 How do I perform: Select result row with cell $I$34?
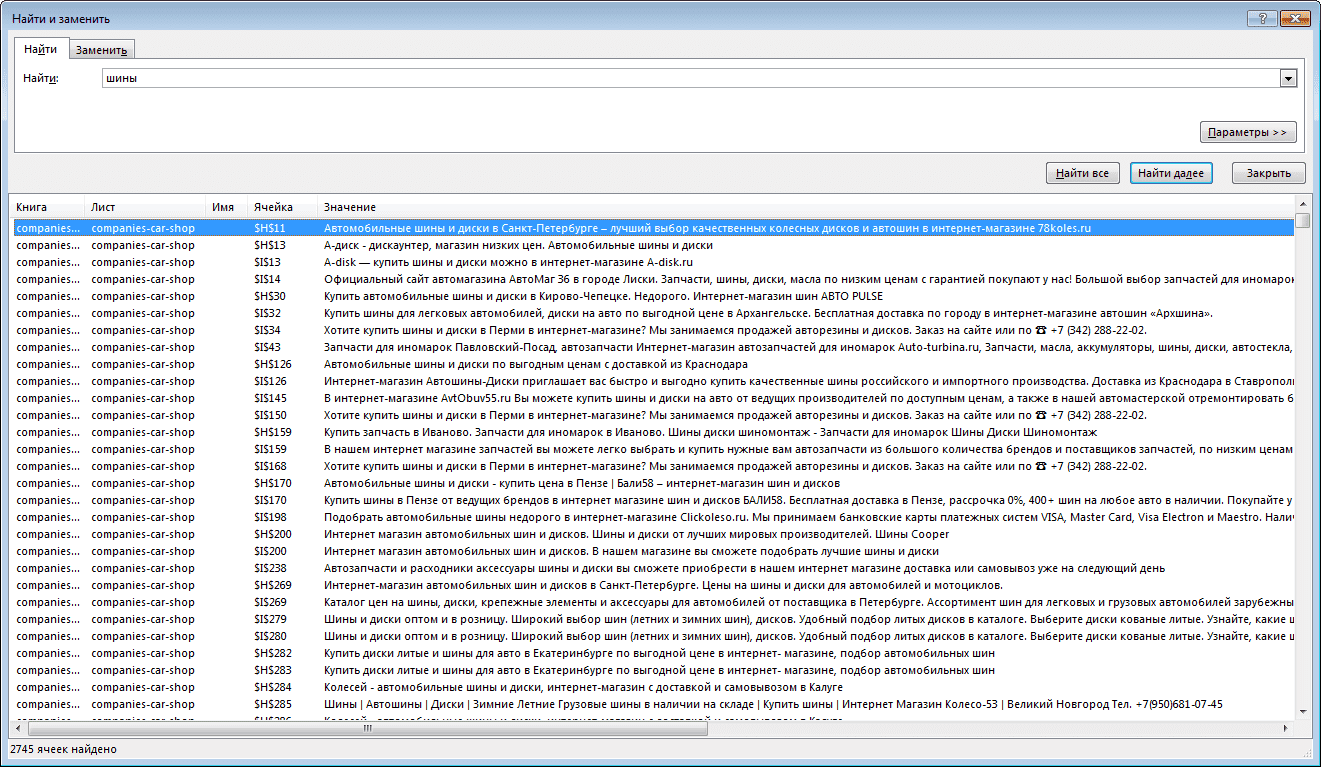(653, 330)
